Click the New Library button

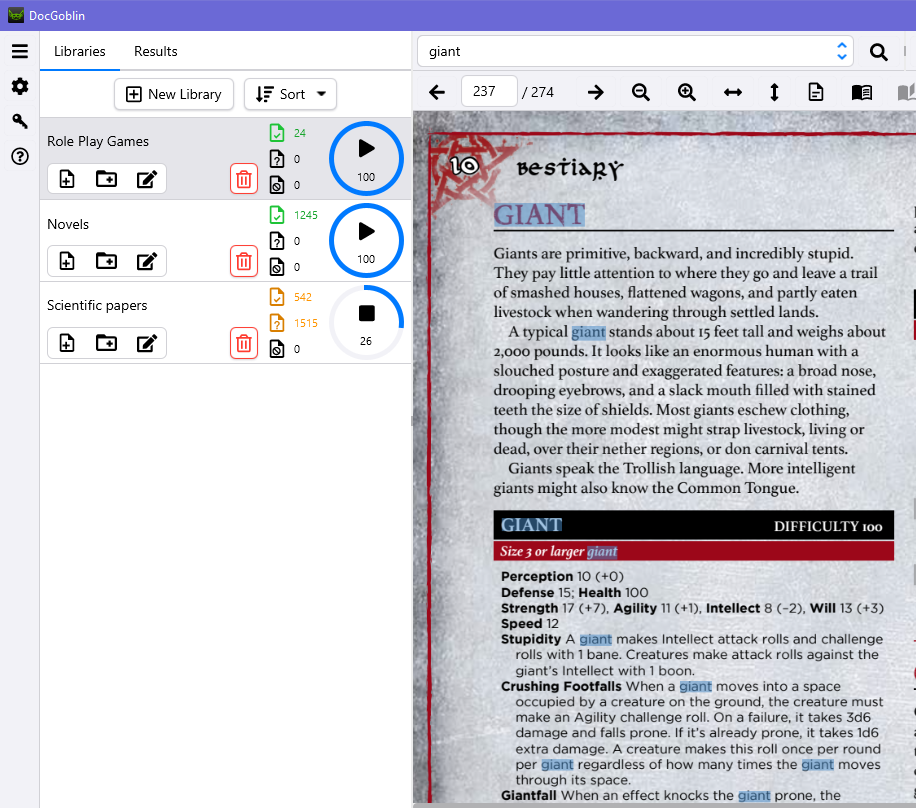[174, 94]
